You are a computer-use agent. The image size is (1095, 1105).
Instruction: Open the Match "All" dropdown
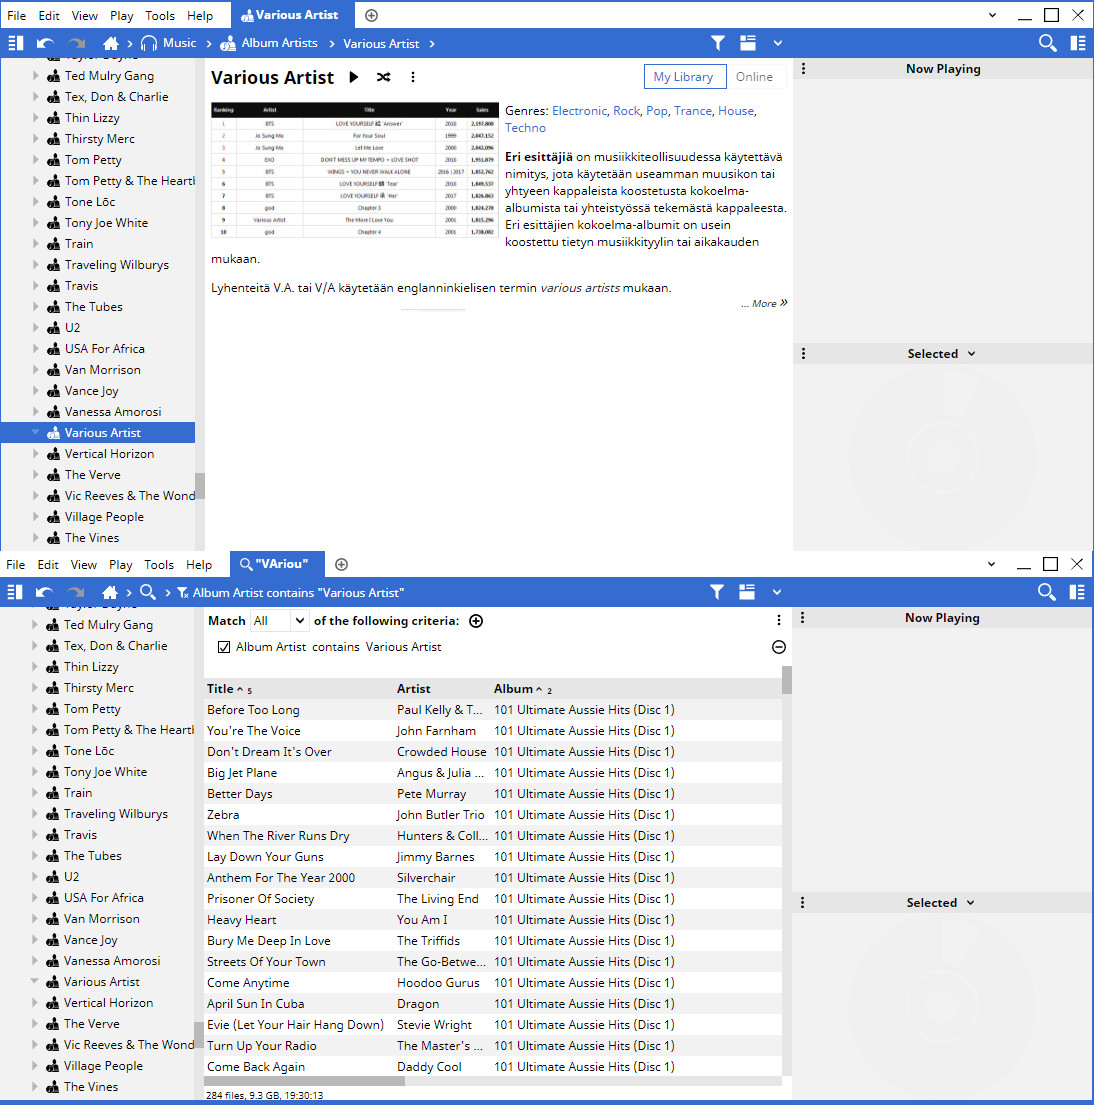click(279, 621)
